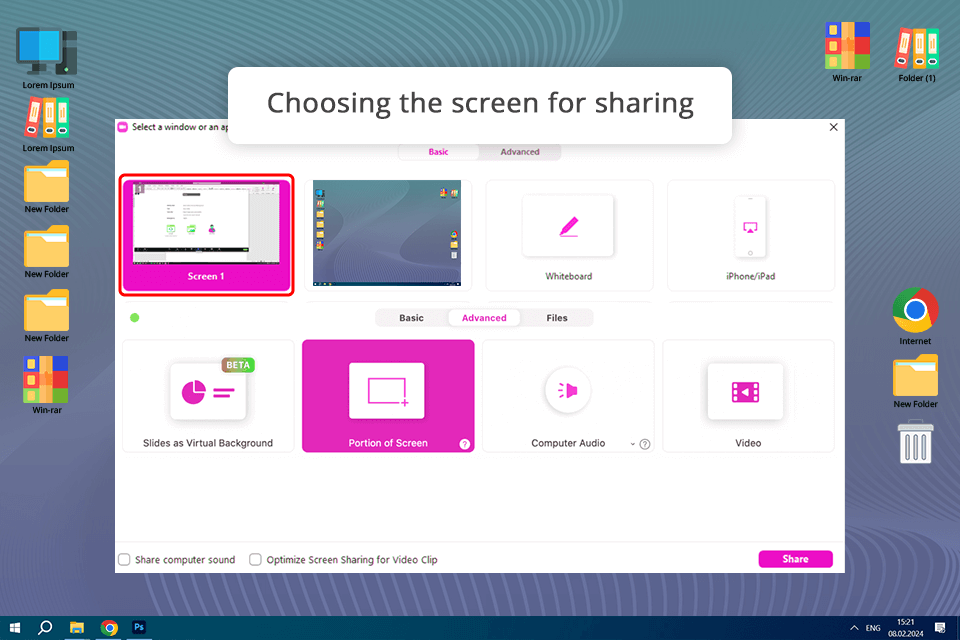Click the Share button

pyautogui.click(x=795, y=559)
